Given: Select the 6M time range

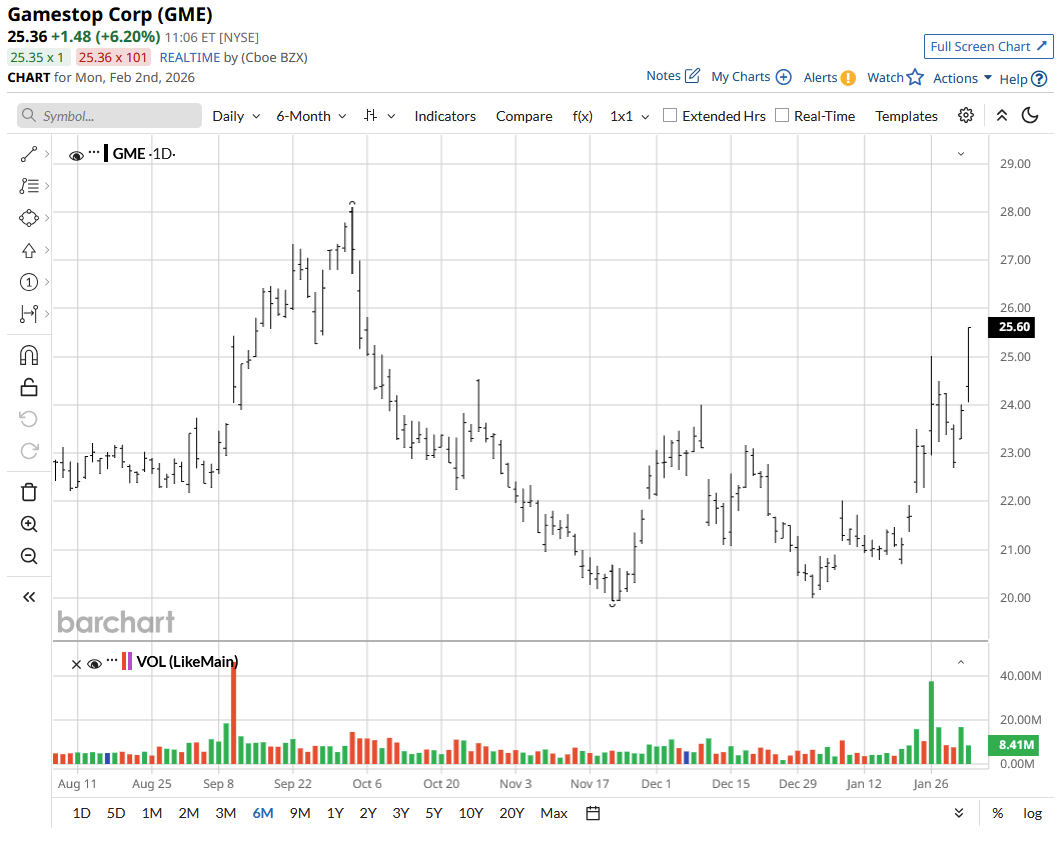Looking at the screenshot, I should point(263,813).
